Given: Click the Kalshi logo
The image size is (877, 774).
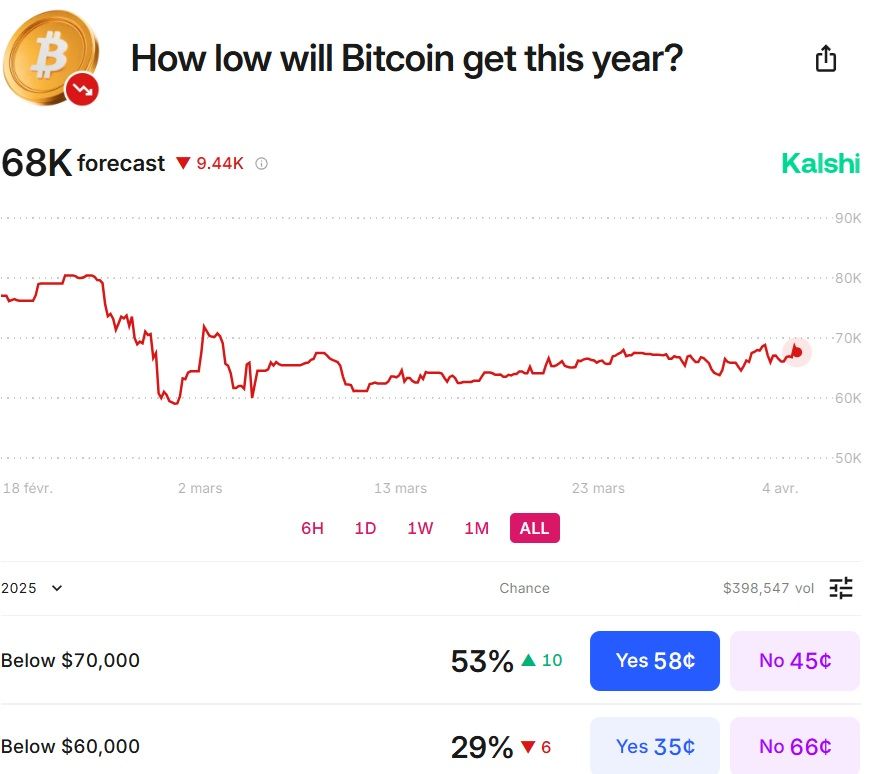Looking at the screenshot, I should [821, 163].
